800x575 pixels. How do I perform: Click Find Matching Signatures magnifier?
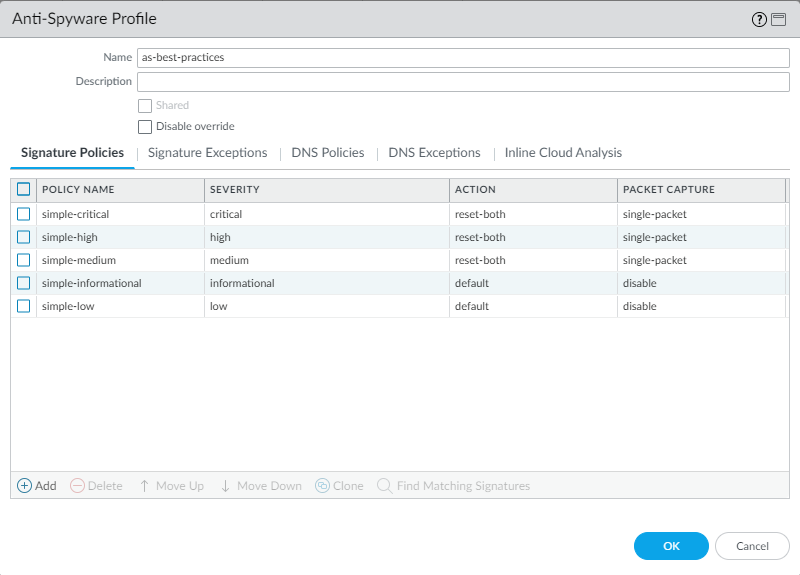point(384,486)
